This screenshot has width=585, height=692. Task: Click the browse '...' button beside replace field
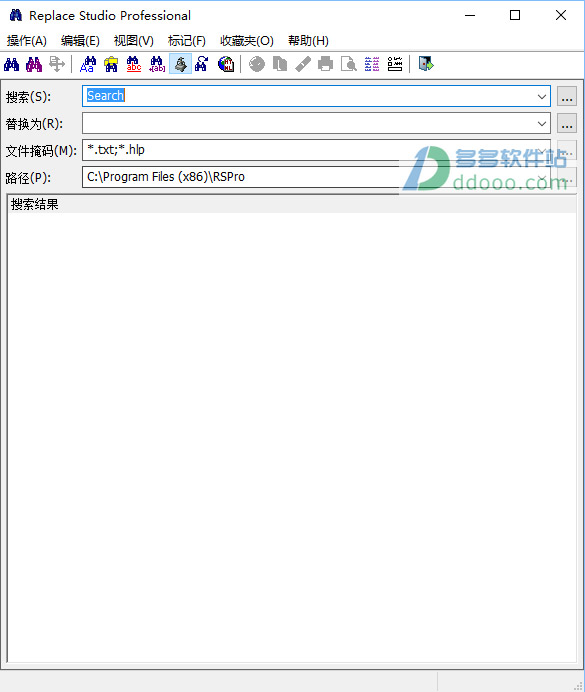[567, 124]
